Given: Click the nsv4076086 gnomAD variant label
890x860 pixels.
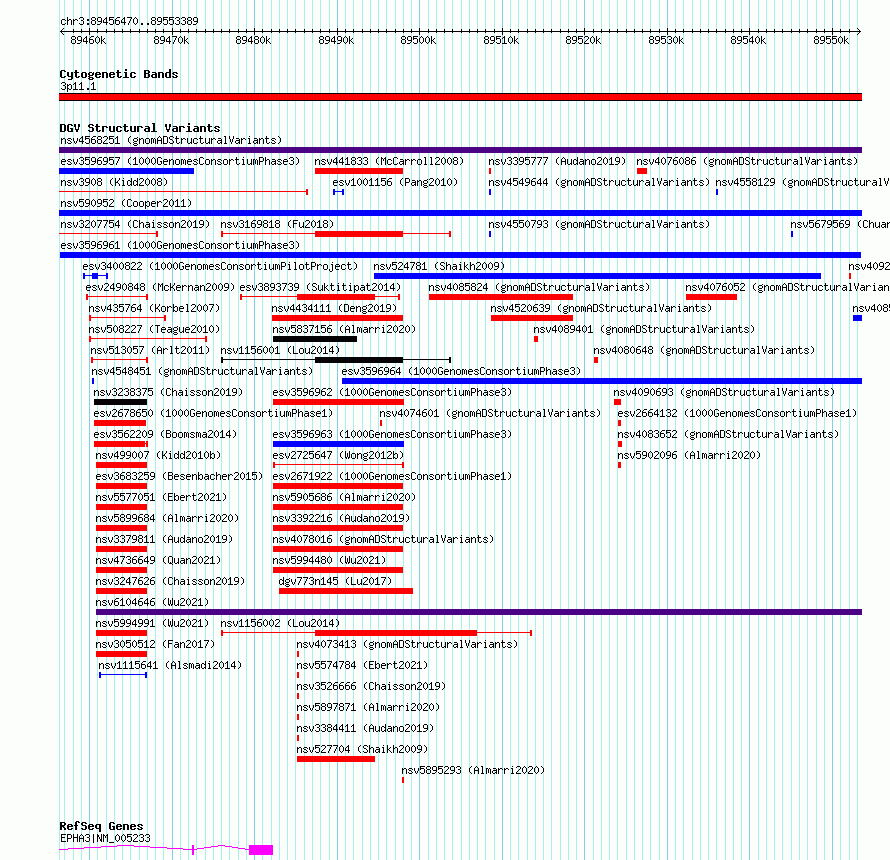Looking at the screenshot, I should click(x=747, y=161).
